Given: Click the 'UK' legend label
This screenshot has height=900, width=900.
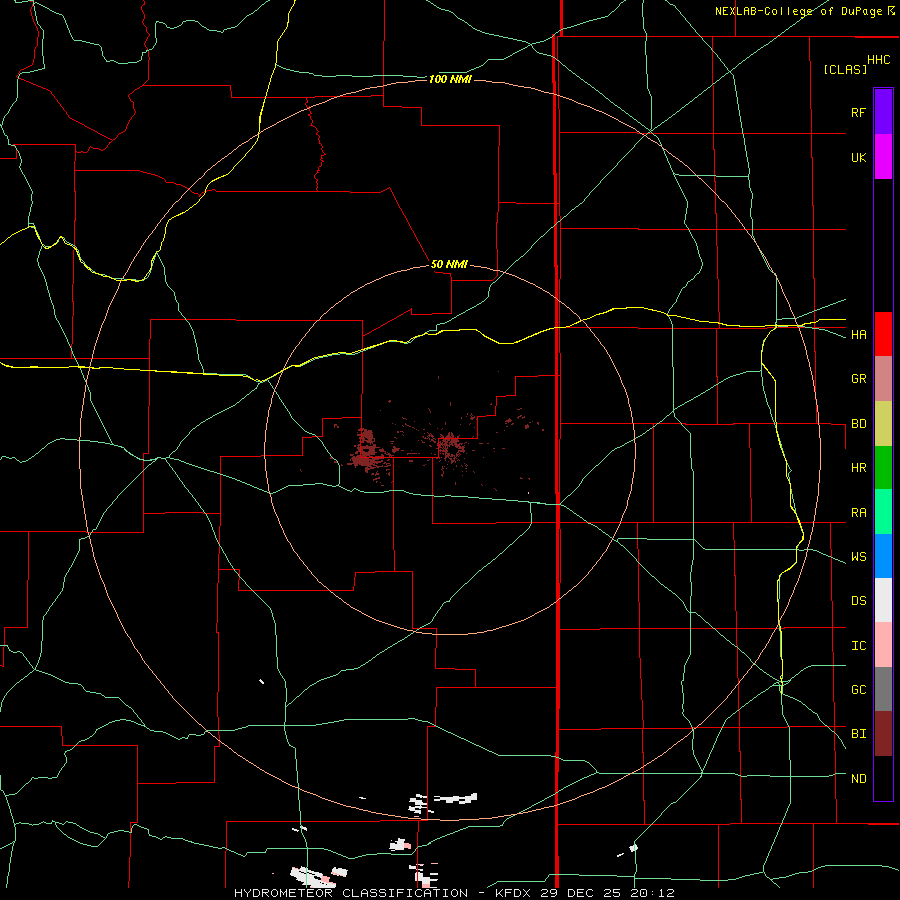Looking at the screenshot, I should click(858, 157).
